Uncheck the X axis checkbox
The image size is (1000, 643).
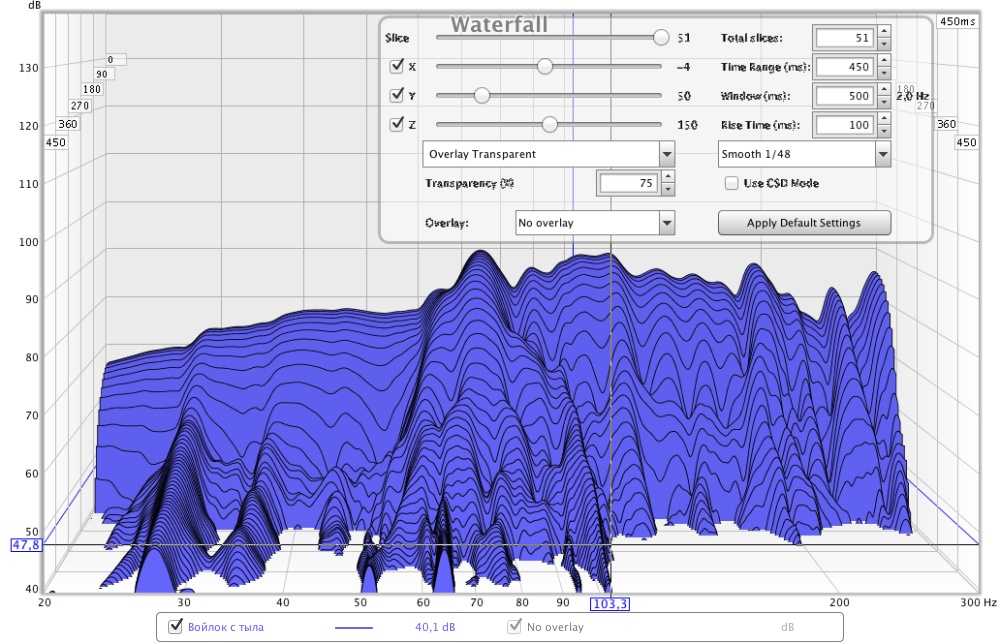(396, 67)
